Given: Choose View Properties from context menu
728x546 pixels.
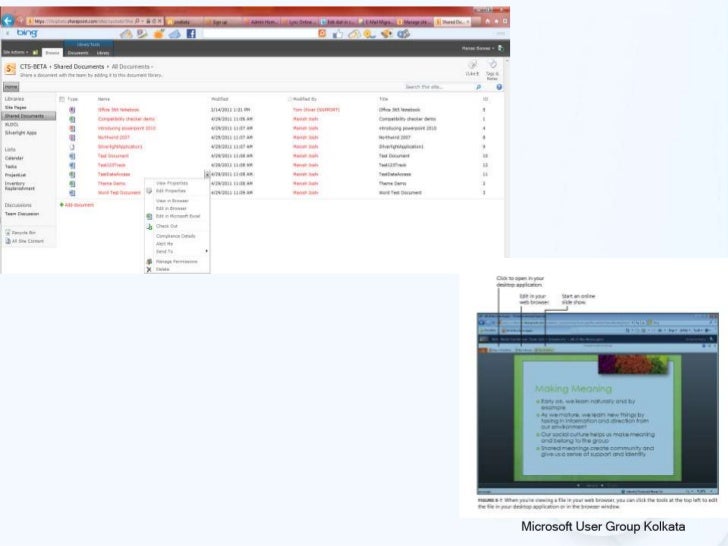Looking at the screenshot, I should point(172,183).
